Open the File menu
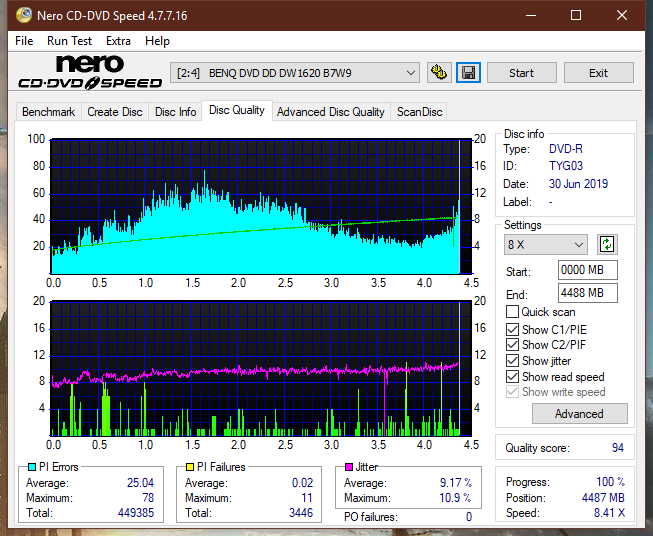This screenshot has width=653, height=536. click(24, 41)
